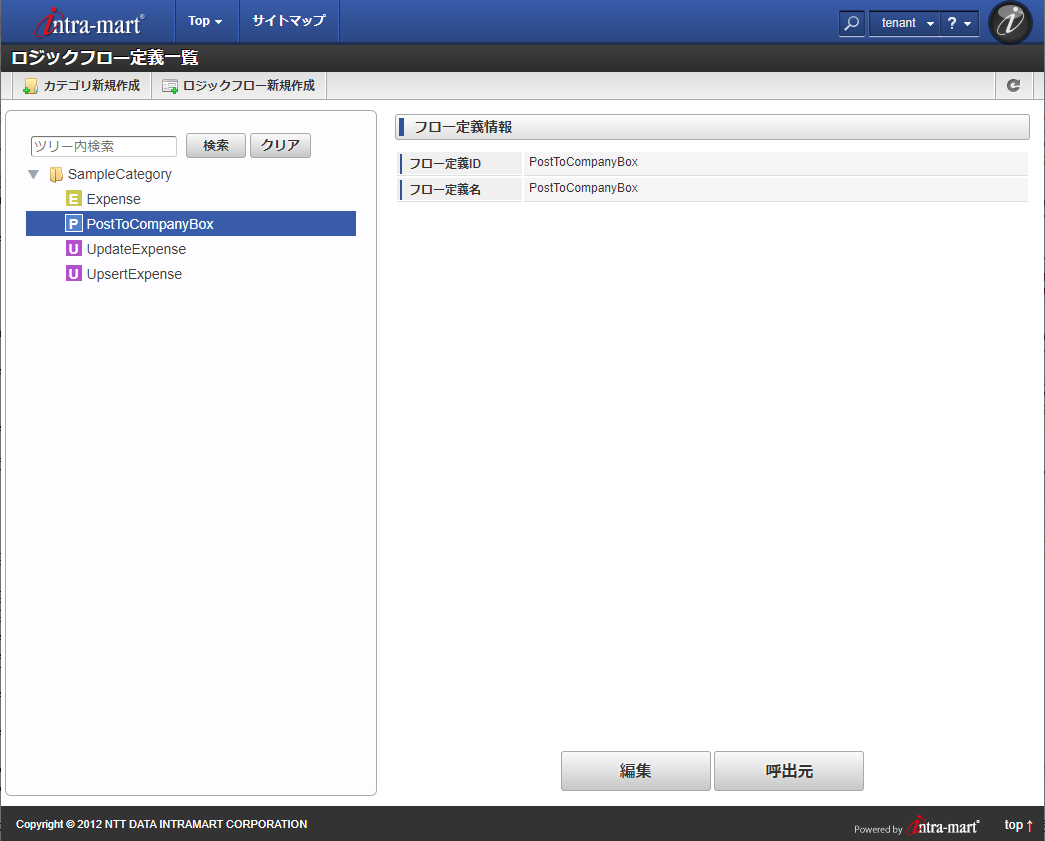
Task: Select UpdateExpense in tree
Action: tap(136, 249)
